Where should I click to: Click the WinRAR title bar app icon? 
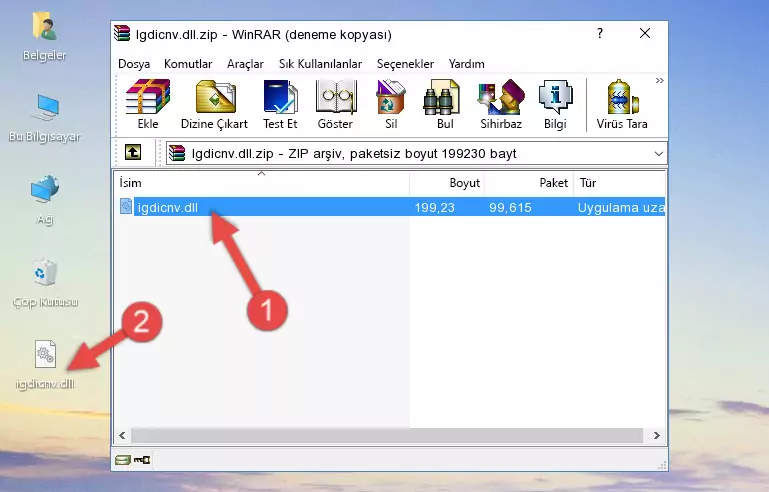point(122,34)
